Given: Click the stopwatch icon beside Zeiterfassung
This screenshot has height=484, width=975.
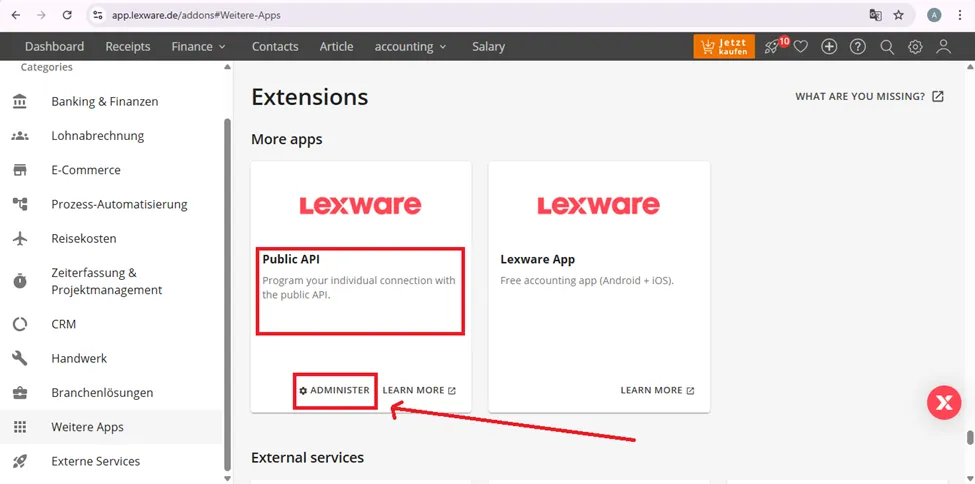Looking at the screenshot, I should click(x=20, y=281).
